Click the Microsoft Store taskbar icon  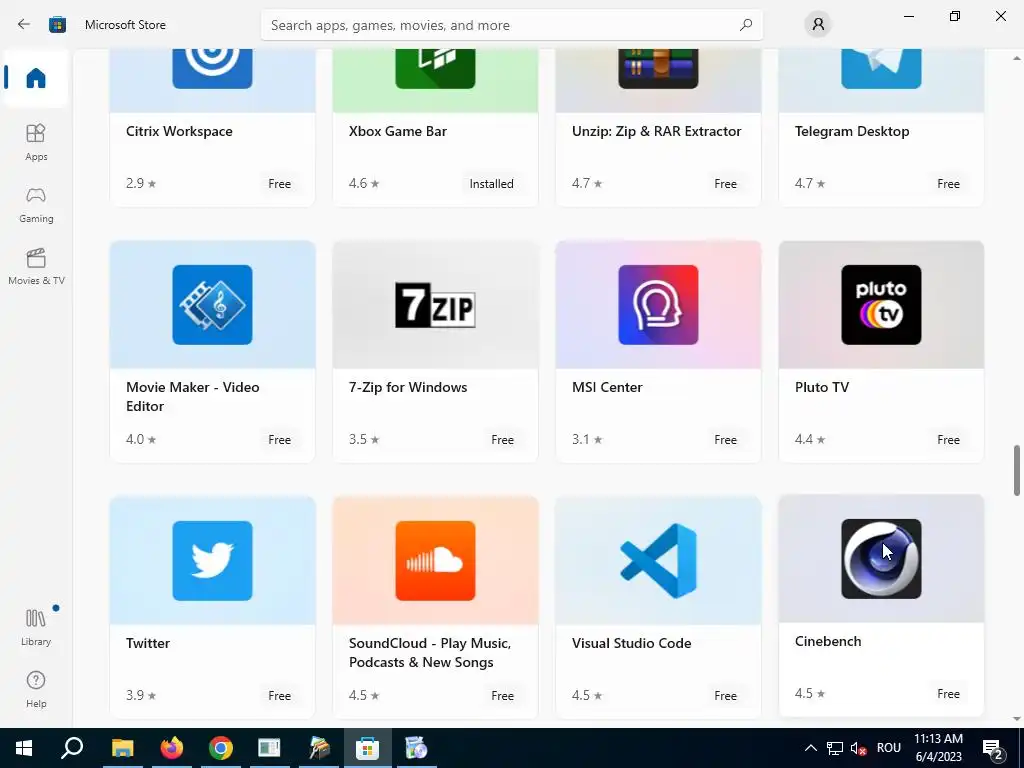[x=368, y=748]
